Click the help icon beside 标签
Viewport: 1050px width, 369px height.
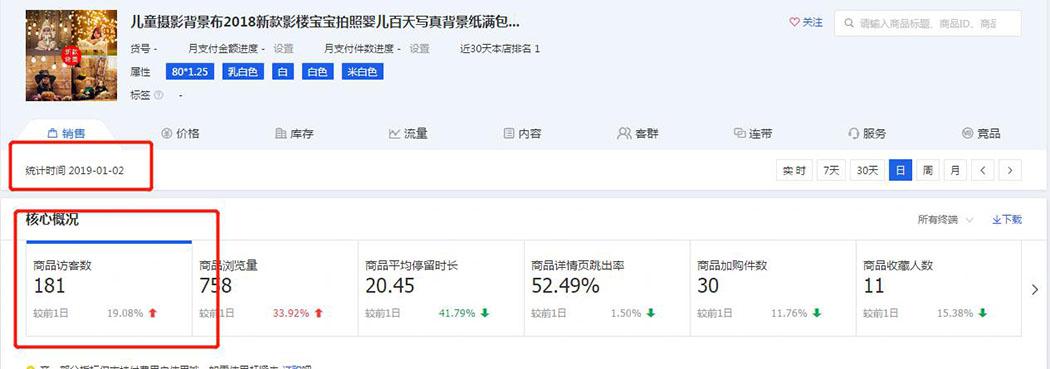point(159,95)
